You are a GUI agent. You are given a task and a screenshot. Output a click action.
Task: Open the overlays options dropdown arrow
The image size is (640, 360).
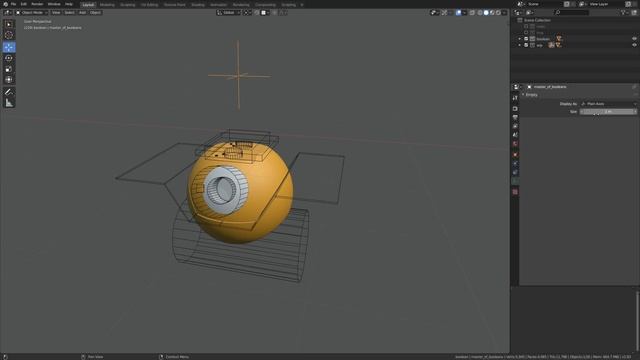pos(464,13)
